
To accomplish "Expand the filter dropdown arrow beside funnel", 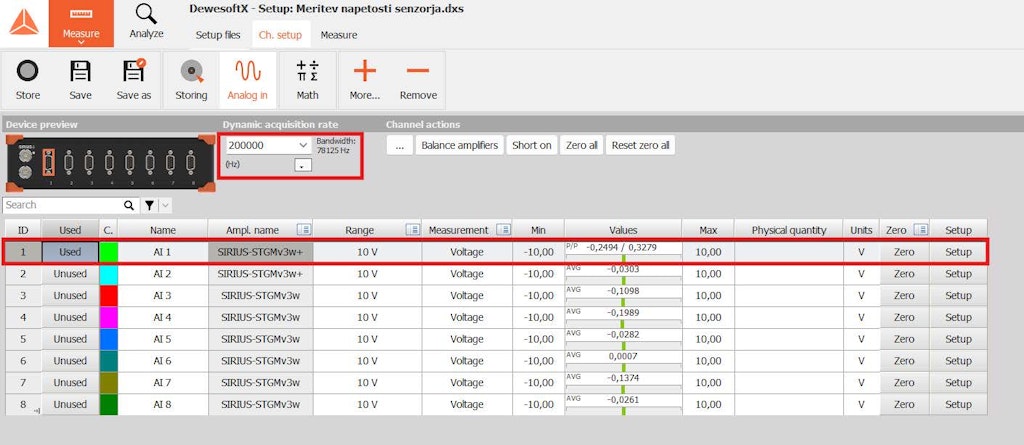I will click(165, 205).
